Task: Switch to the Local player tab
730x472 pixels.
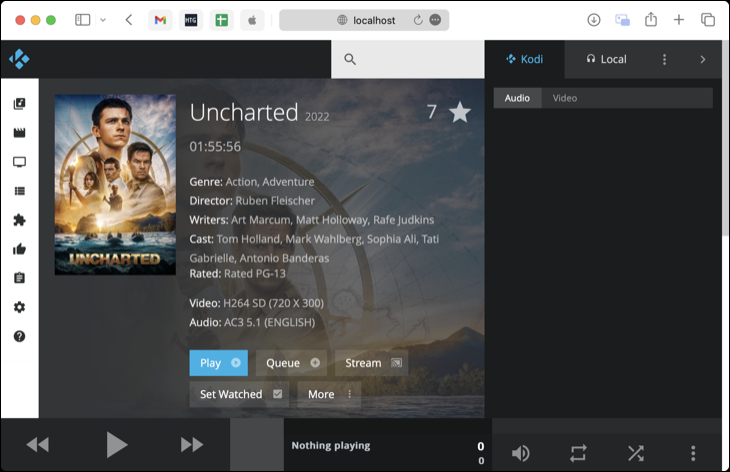Action: pos(607,59)
